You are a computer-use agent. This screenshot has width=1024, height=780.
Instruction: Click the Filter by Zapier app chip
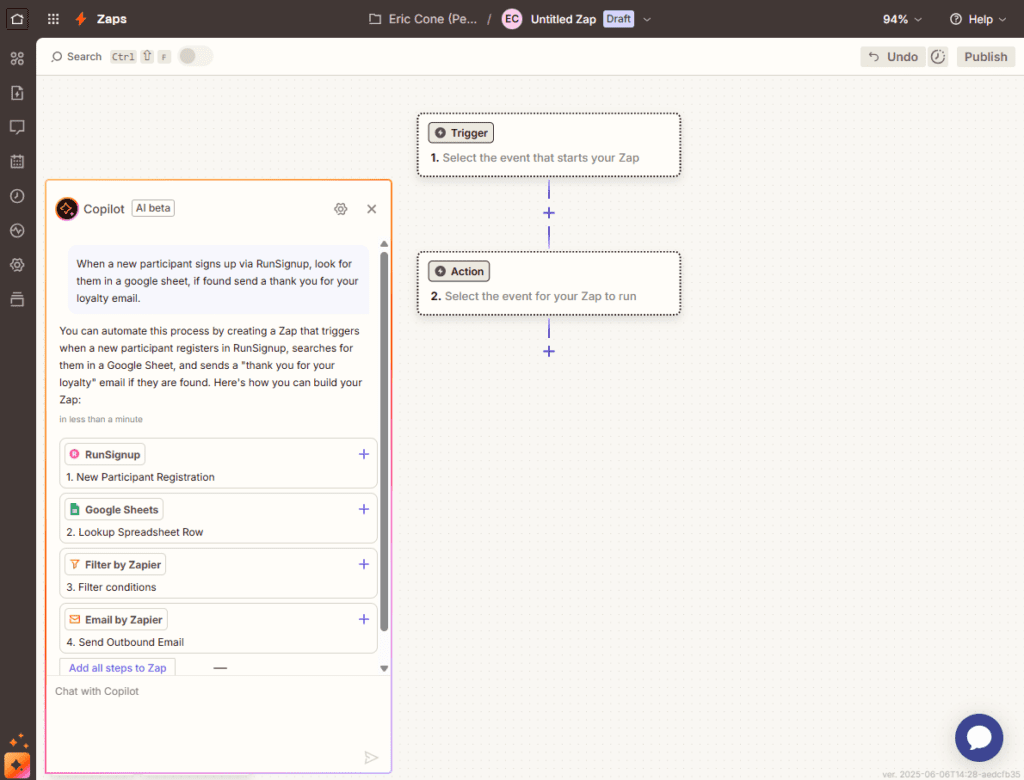point(116,564)
